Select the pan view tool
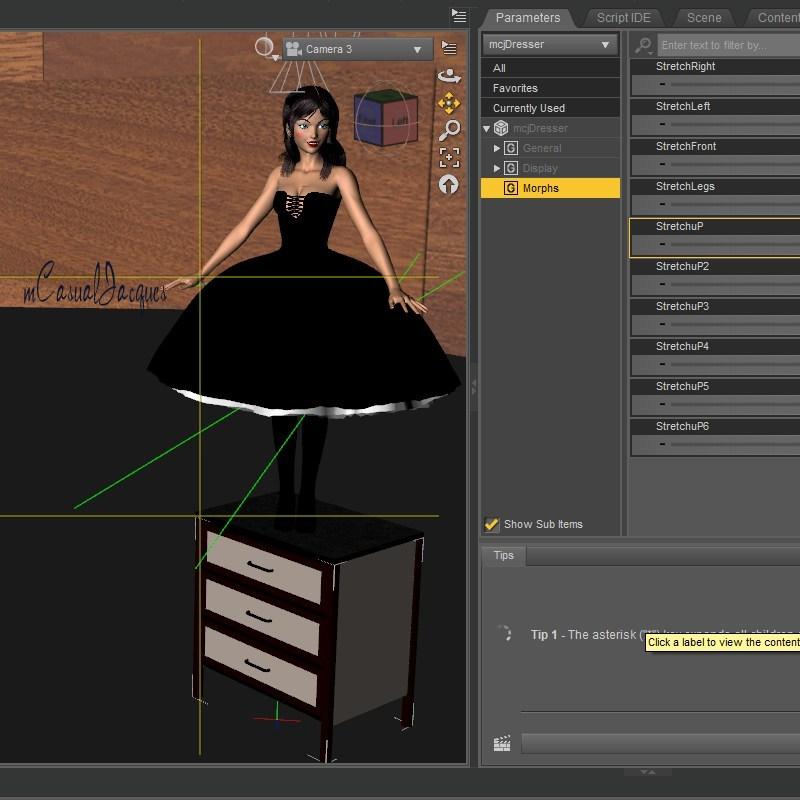Image resolution: width=800 pixels, height=800 pixels. tap(449, 103)
